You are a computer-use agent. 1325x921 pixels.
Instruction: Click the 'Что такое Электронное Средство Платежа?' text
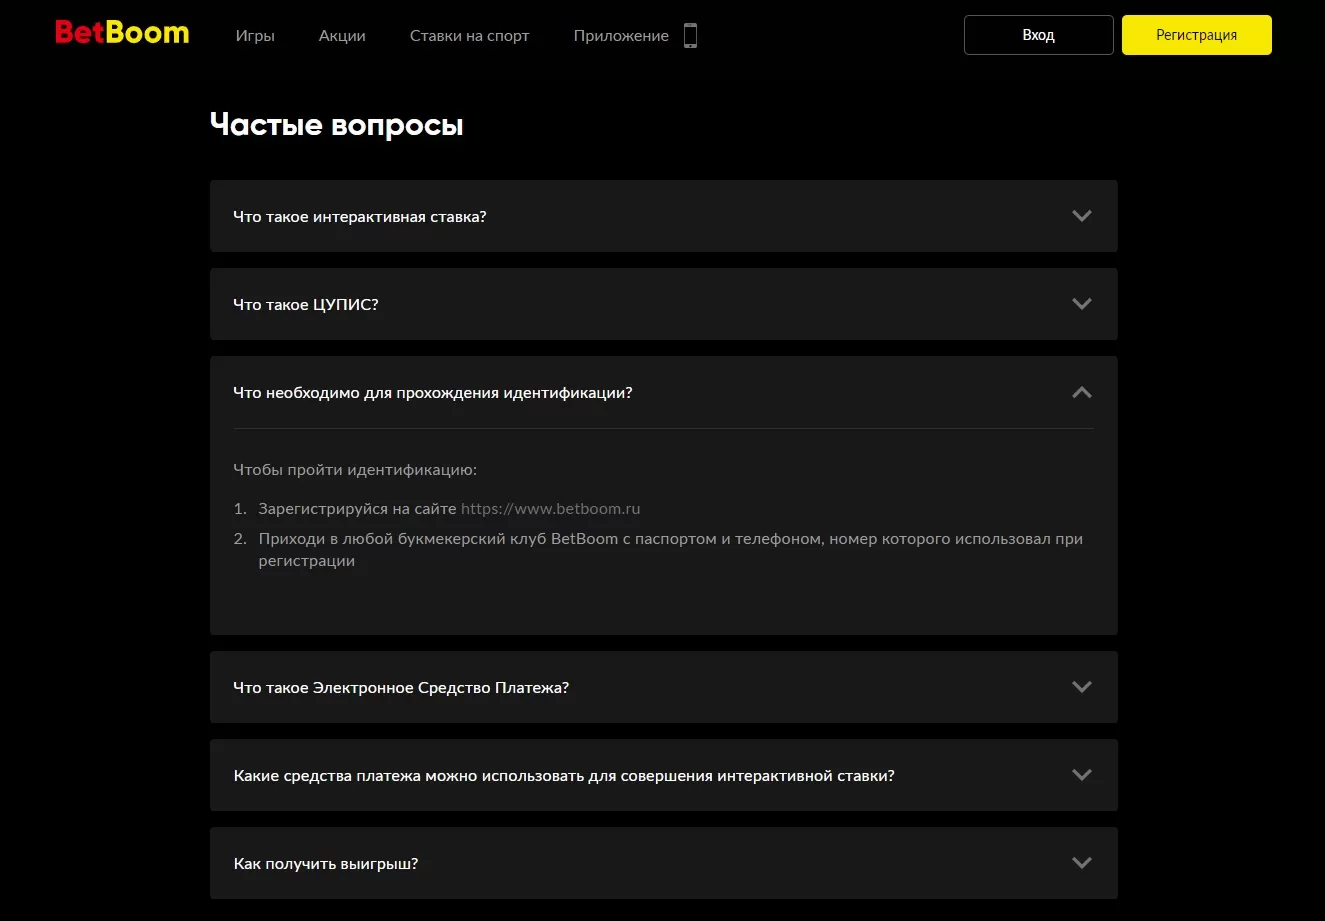[x=401, y=687]
